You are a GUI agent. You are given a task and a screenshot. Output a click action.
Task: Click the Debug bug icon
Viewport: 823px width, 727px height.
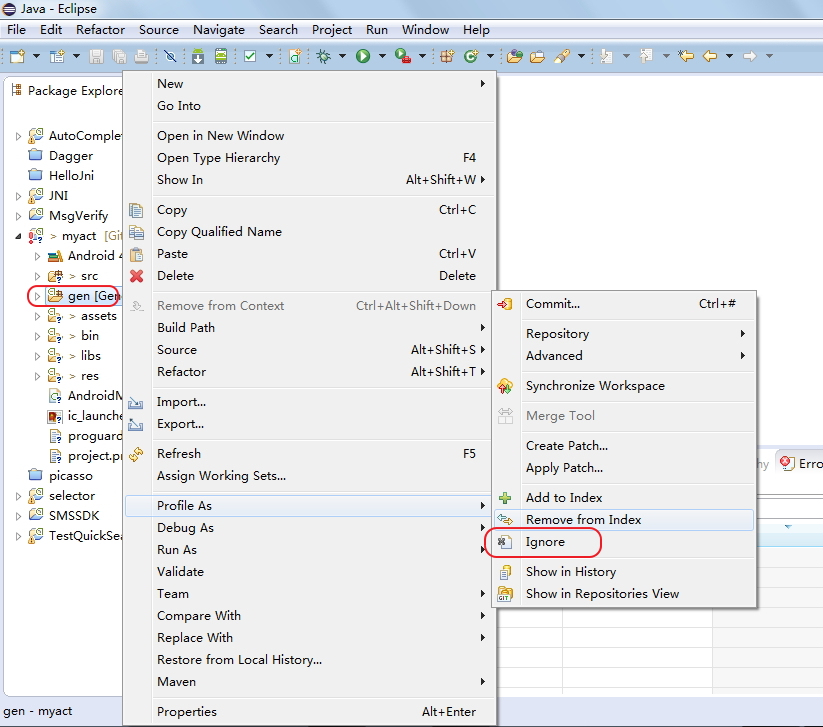pyautogui.click(x=323, y=56)
